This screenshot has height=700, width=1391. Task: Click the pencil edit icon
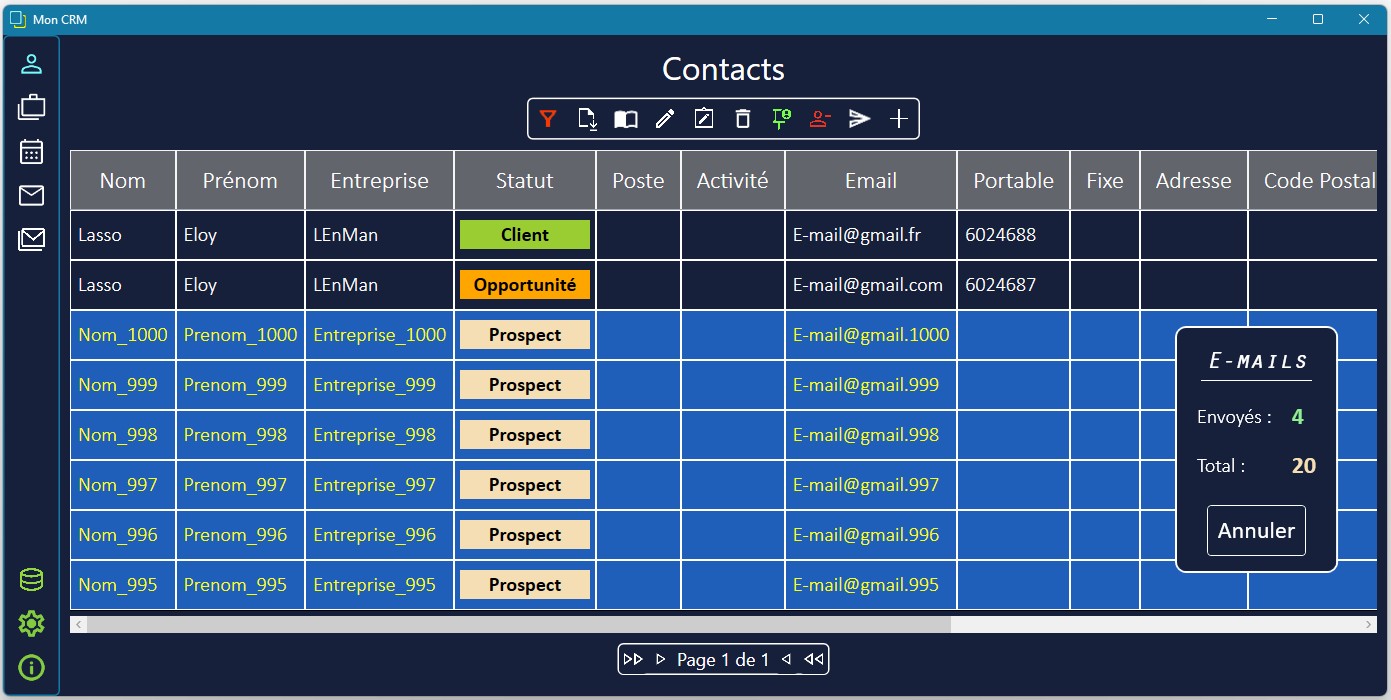coord(665,119)
